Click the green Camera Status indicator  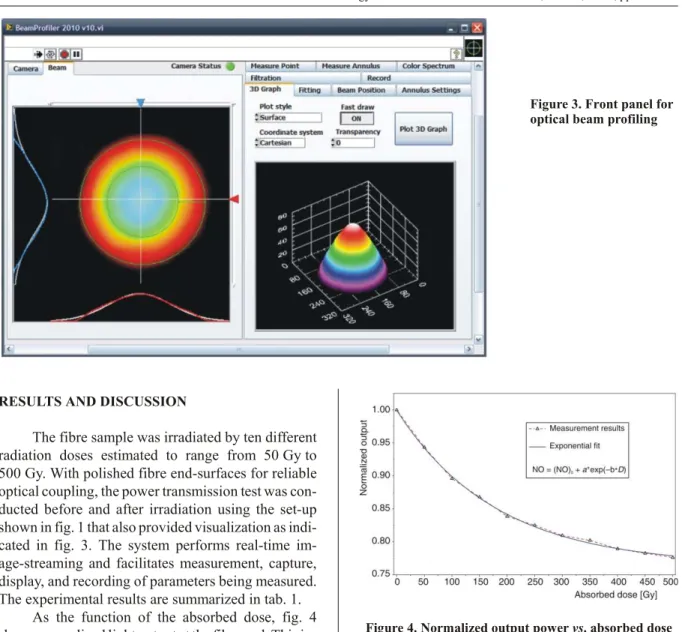pyautogui.click(x=231, y=66)
